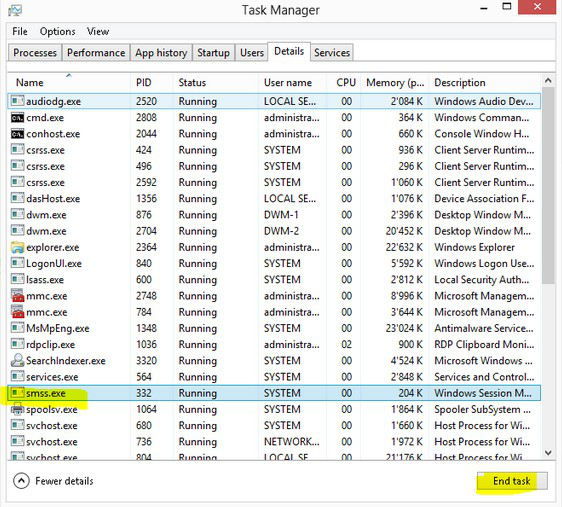This screenshot has height=507, width=562.
Task: Click Spooler SubSystem description cell
Action: tap(482, 409)
